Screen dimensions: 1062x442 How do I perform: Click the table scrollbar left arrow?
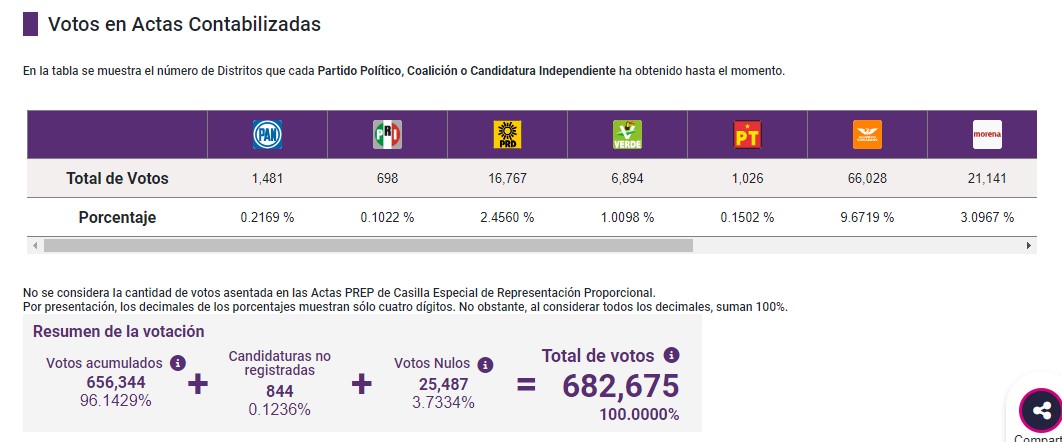click(35, 245)
